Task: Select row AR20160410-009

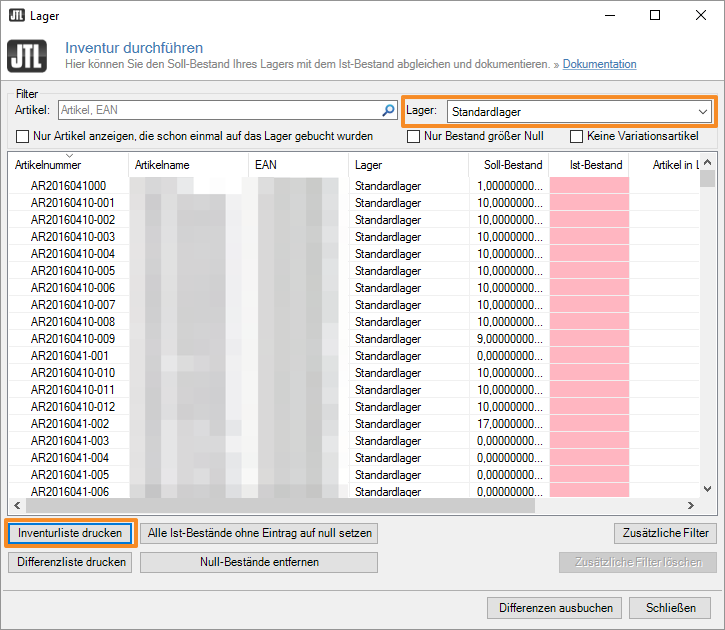Action: (x=354, y=339)
